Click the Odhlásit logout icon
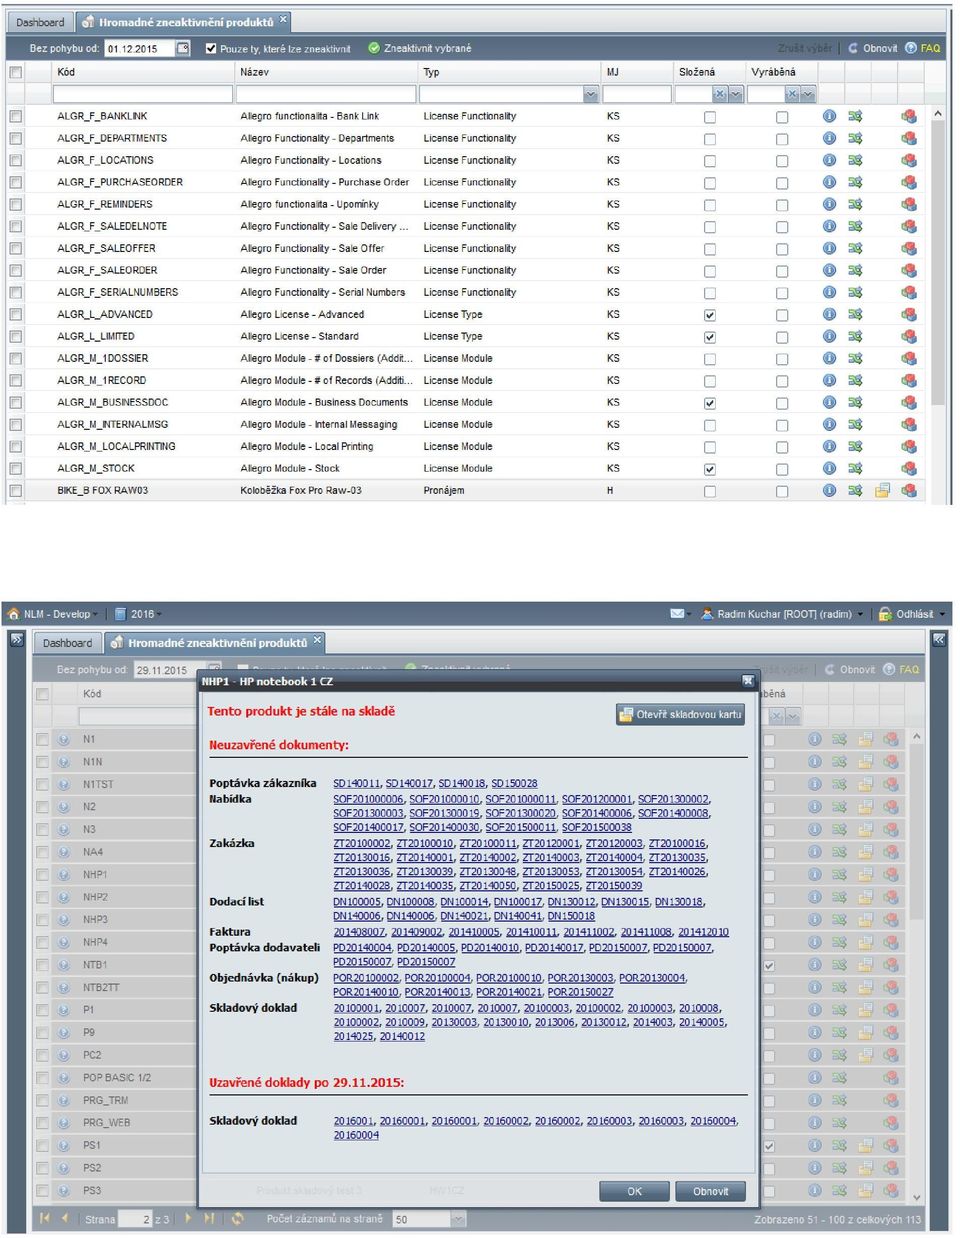Screen dimensions: 960x1238 coord(885,614)
